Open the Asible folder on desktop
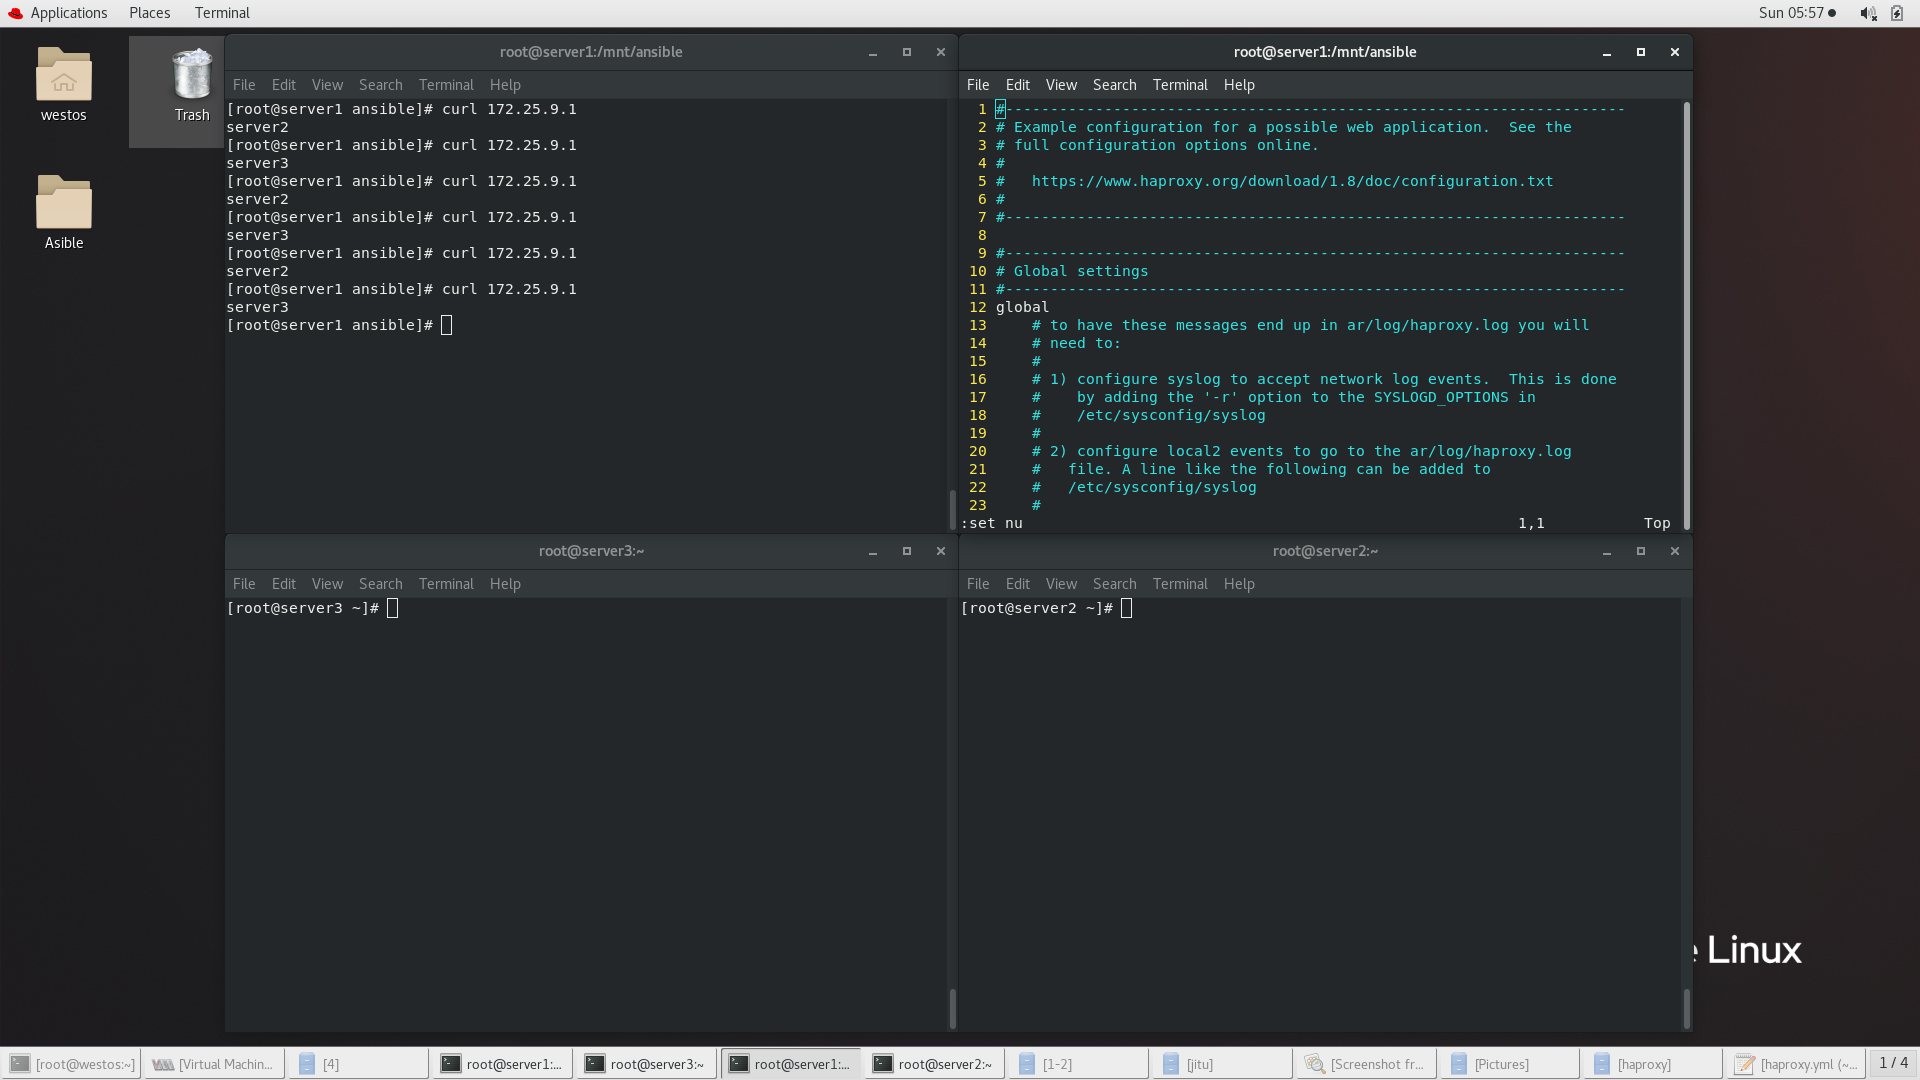The image size is (1920, 1080). (63, 205)
